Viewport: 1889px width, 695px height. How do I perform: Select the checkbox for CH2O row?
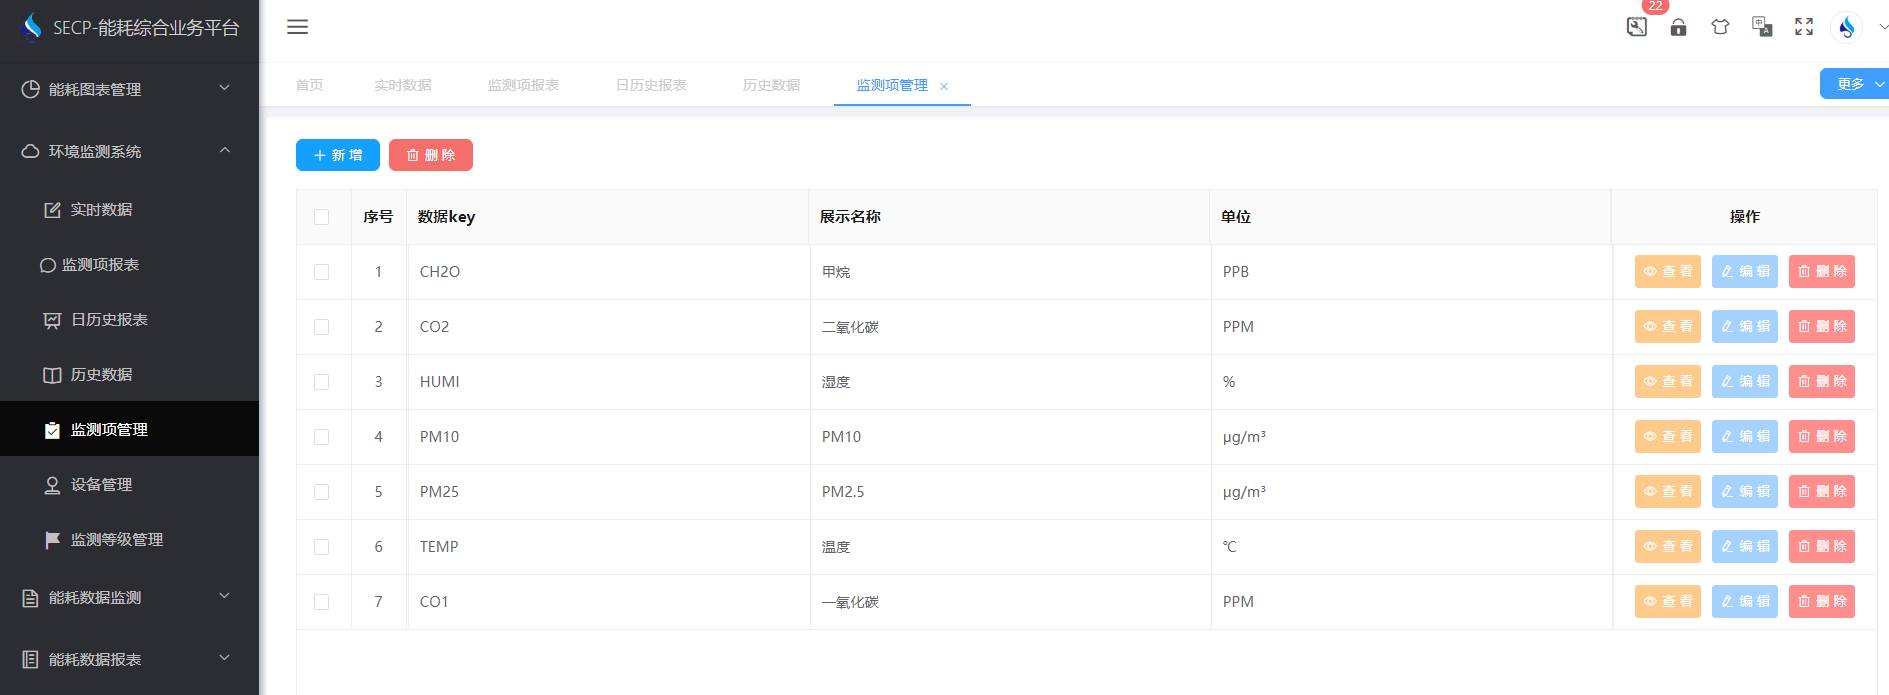pyautogui.click(x=321, y=272)
